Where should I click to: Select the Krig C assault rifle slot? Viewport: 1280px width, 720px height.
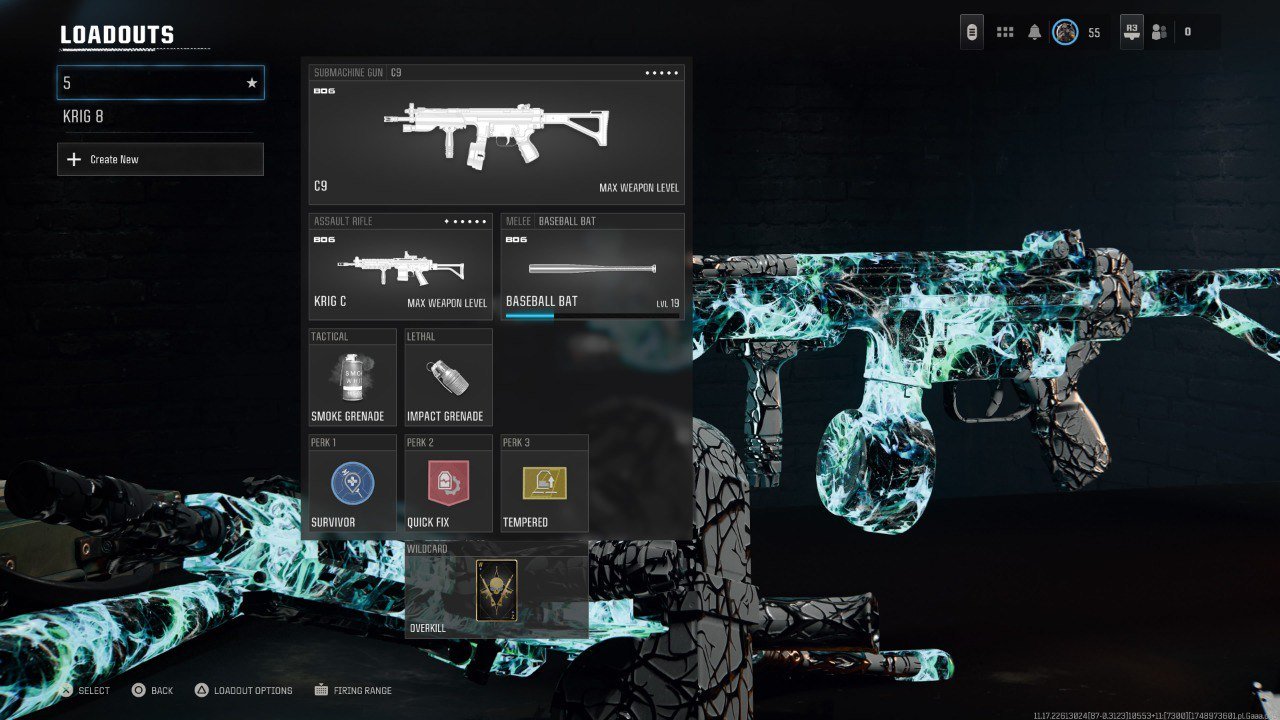[x=401, y=267]
